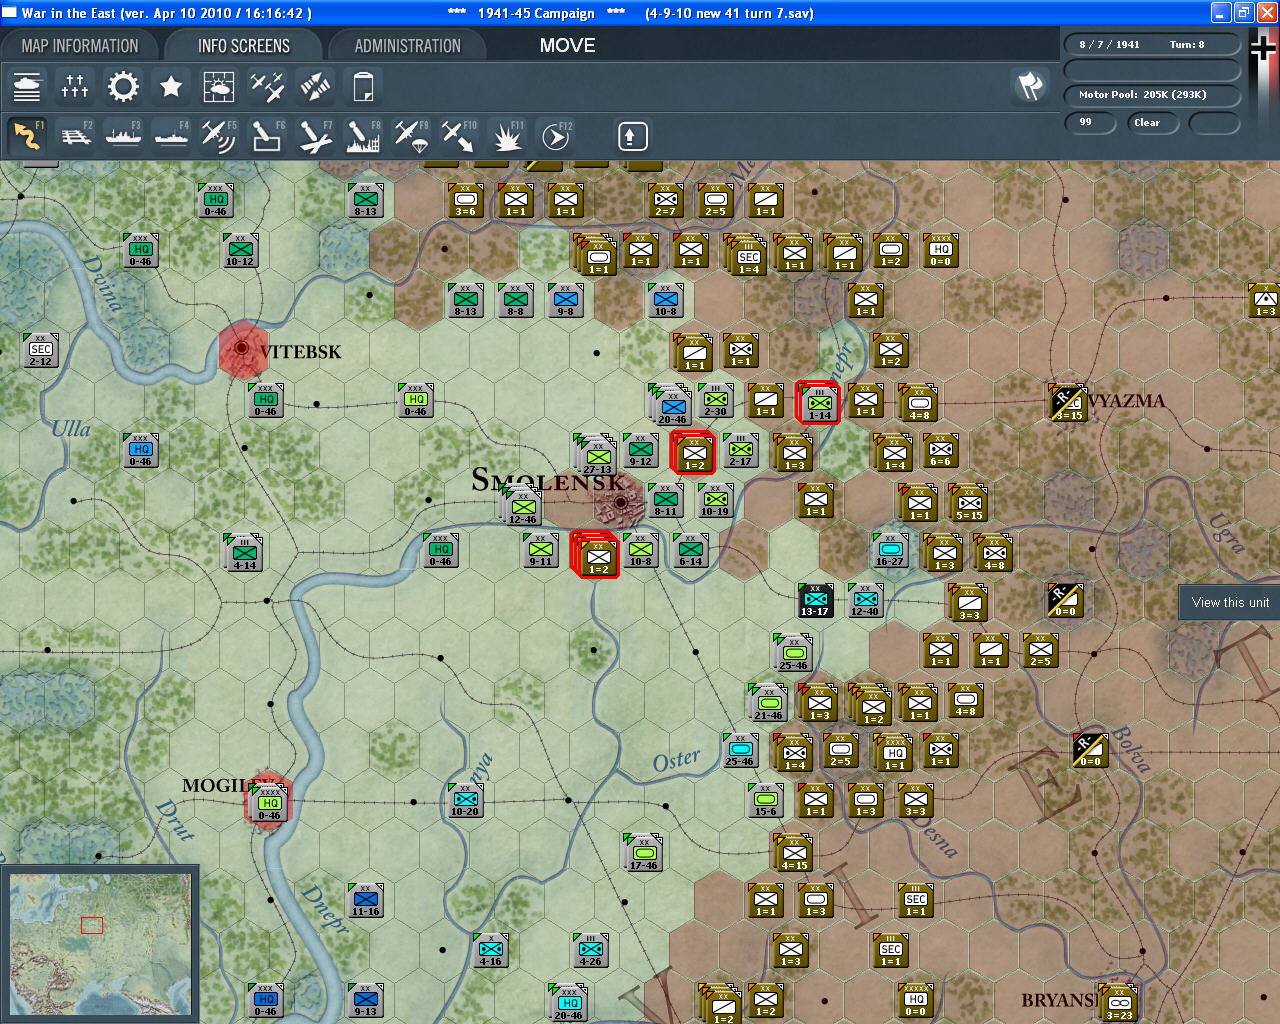
Task: Click the 8 / 7 / 1941 date display
Action: tap(1109, 44)
